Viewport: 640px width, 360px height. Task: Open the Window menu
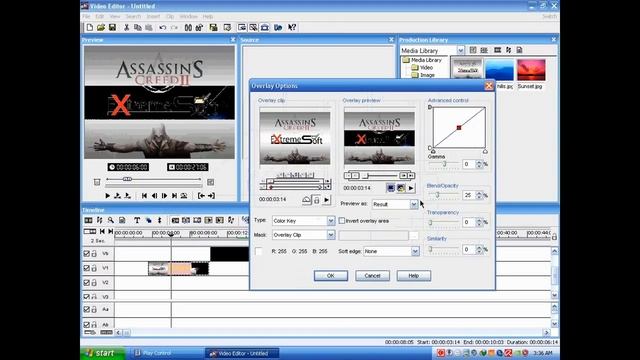click(188, 16)
